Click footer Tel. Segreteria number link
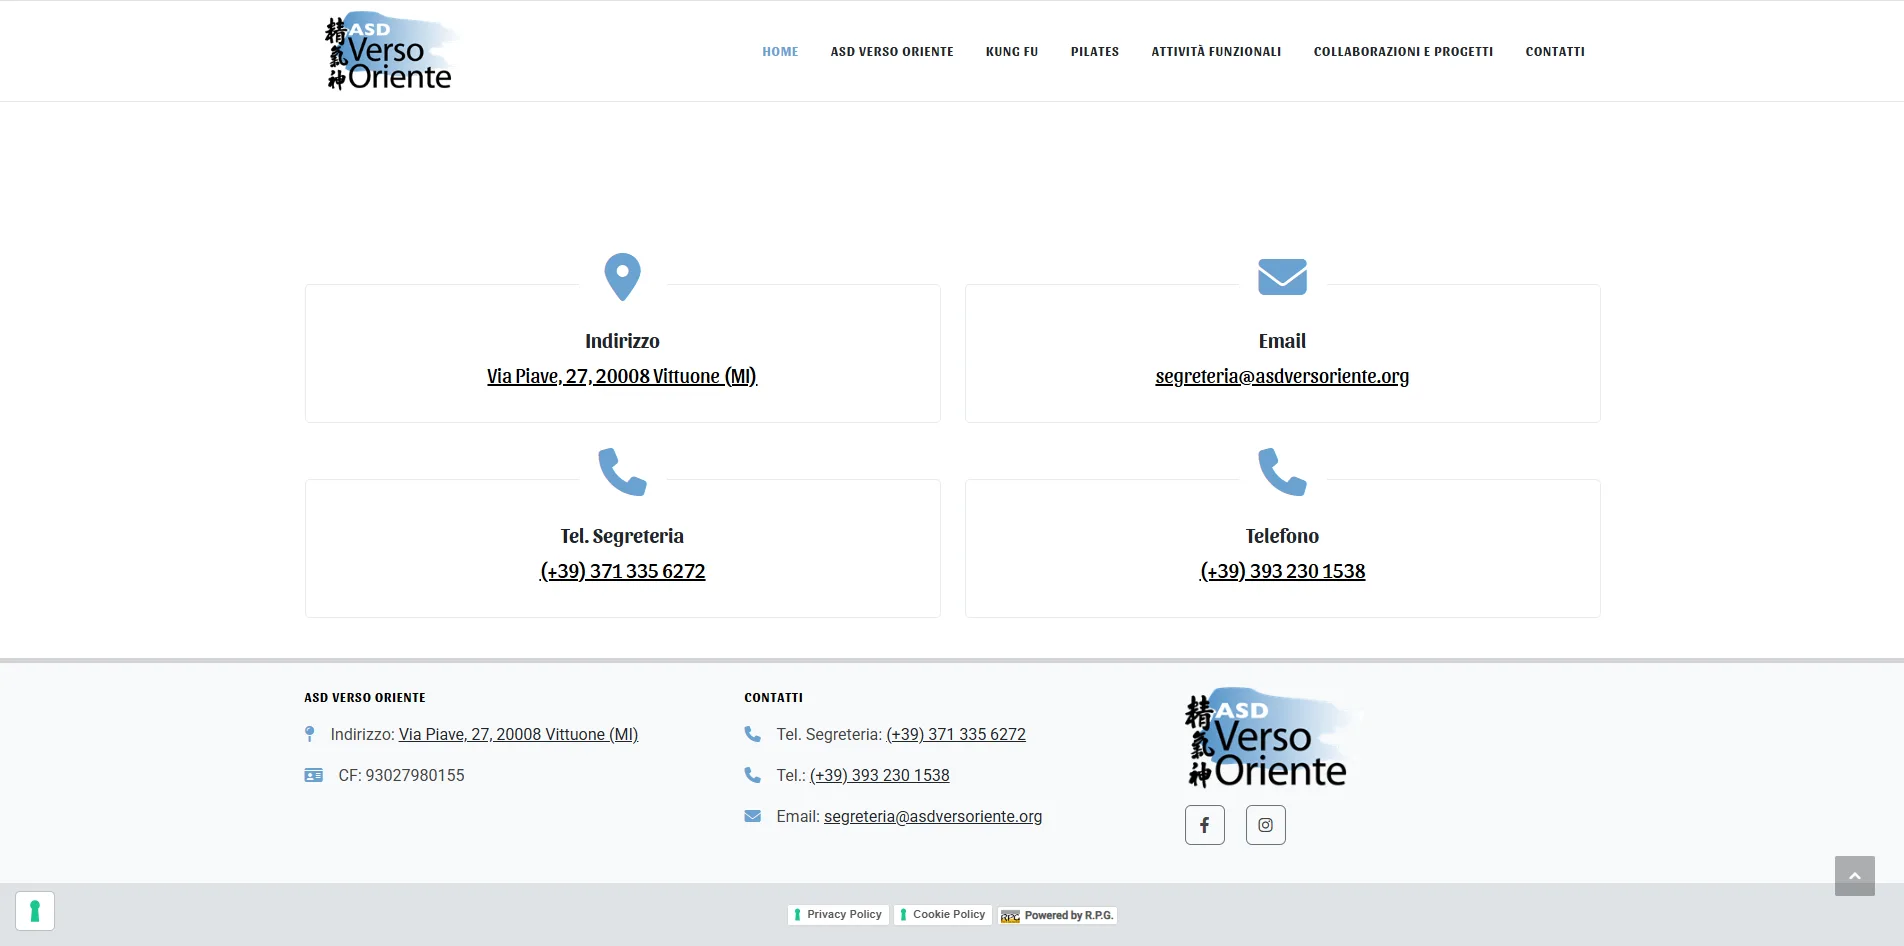Viewport: 1904px width, 946px height. click(956, 734)
